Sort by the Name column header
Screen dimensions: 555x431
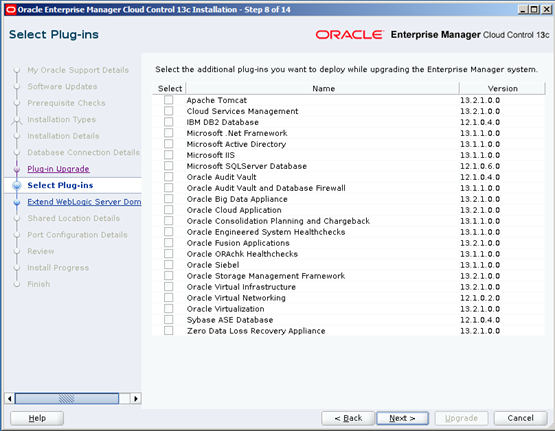click(x=323, y=88)
